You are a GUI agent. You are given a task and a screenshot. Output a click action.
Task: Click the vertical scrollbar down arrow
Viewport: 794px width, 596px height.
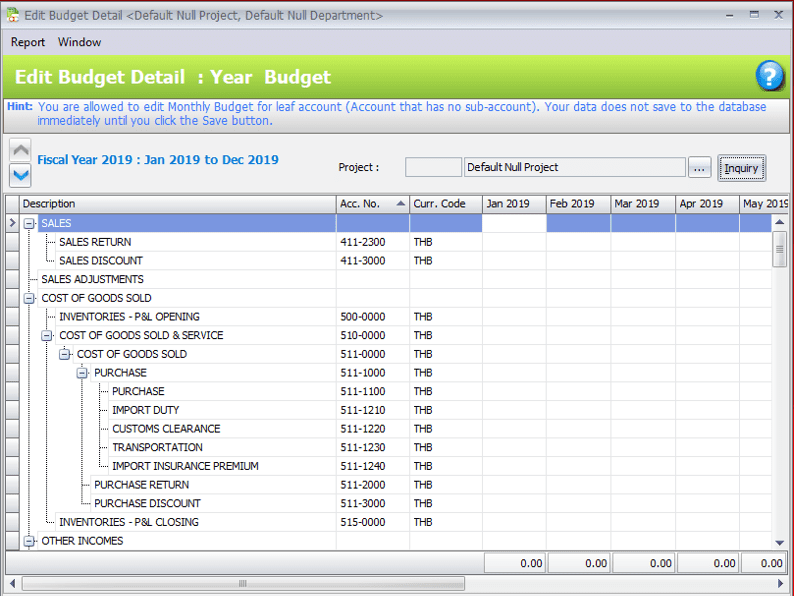[x=780, y=542]
